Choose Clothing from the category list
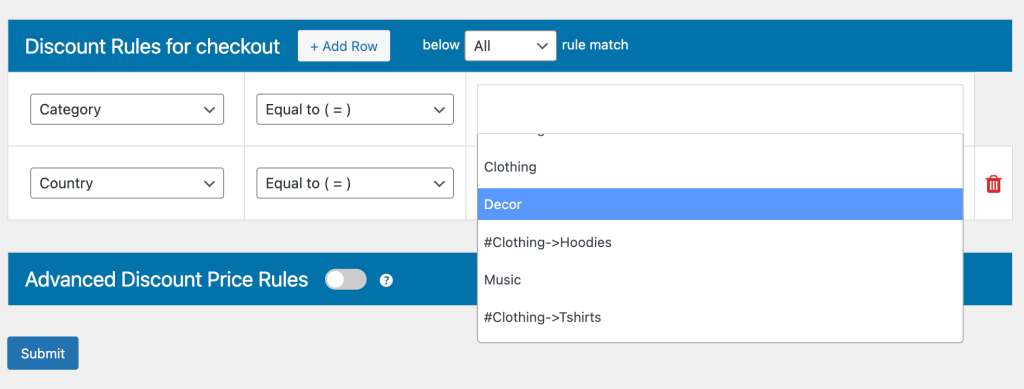The image size is (1024, 389). tap(720, 167)
